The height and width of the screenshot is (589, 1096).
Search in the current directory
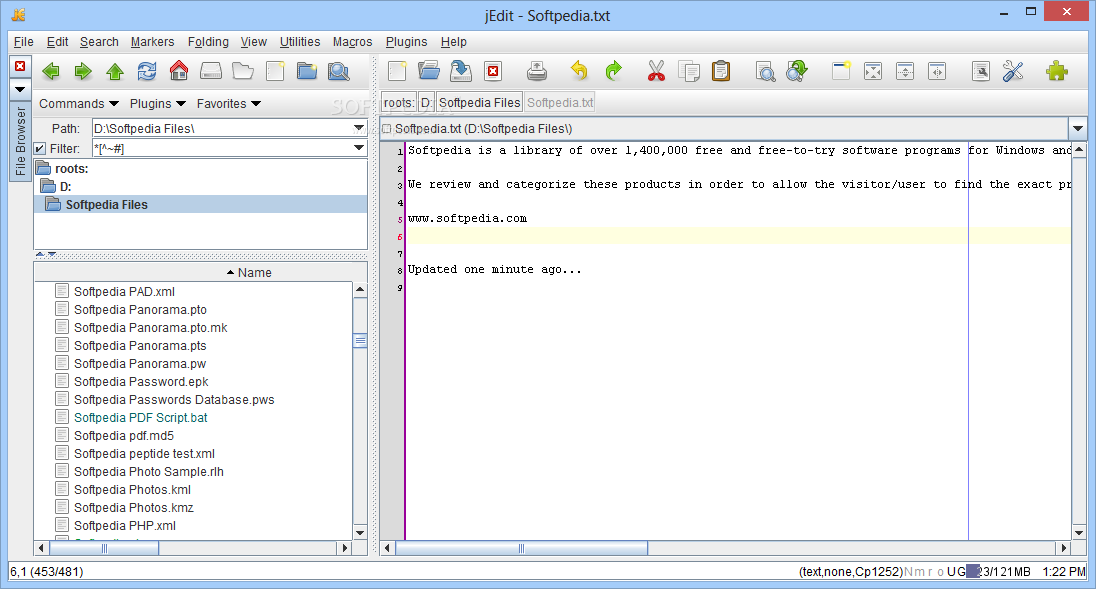pos(339,71)
